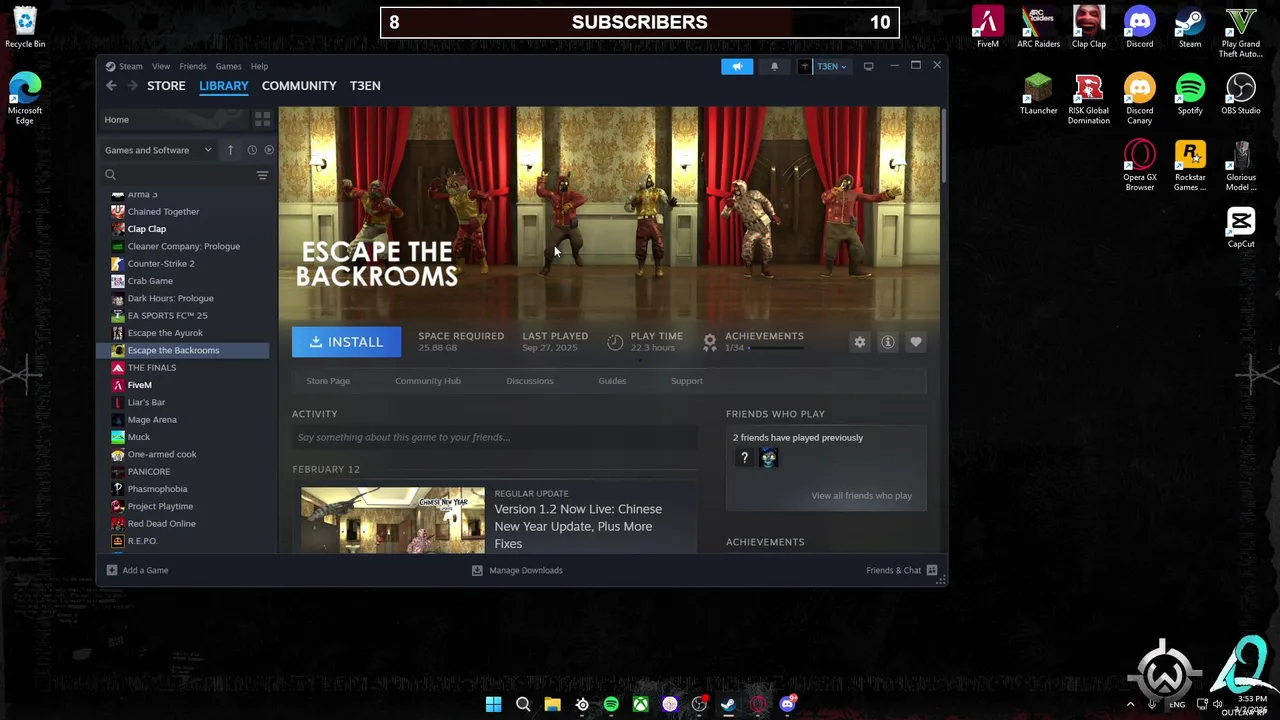Screen dimensions: 1280x720
Task: Open taskbar search magnifier
Action: 523,704
